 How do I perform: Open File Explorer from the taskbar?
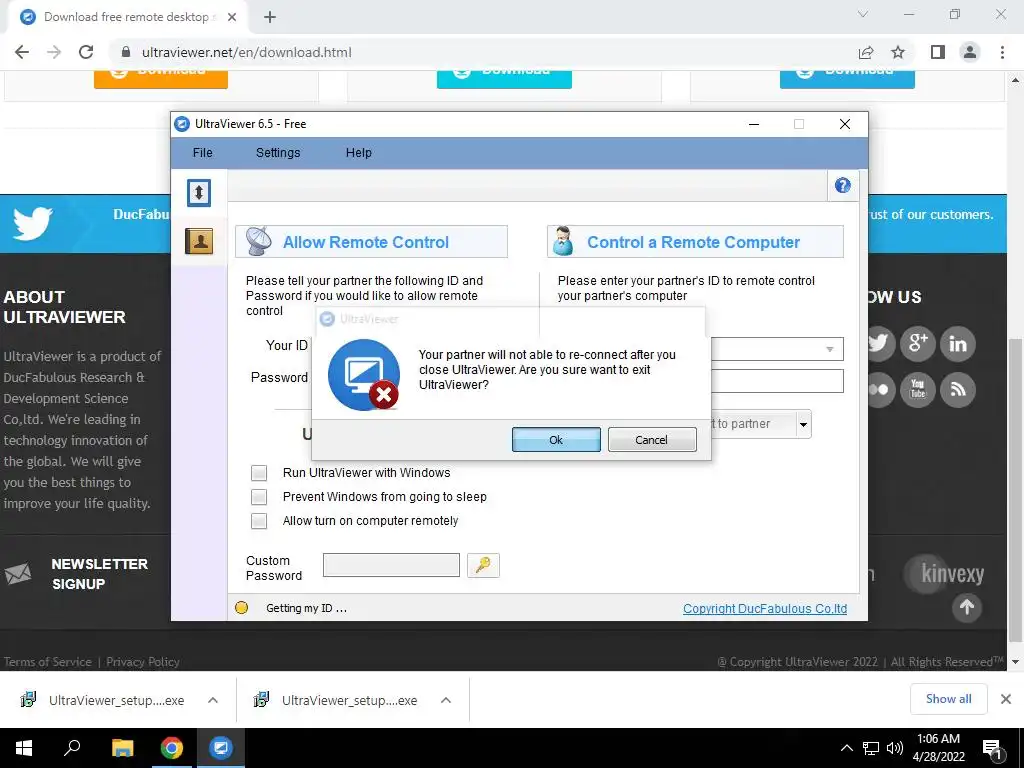coord(122,748)
